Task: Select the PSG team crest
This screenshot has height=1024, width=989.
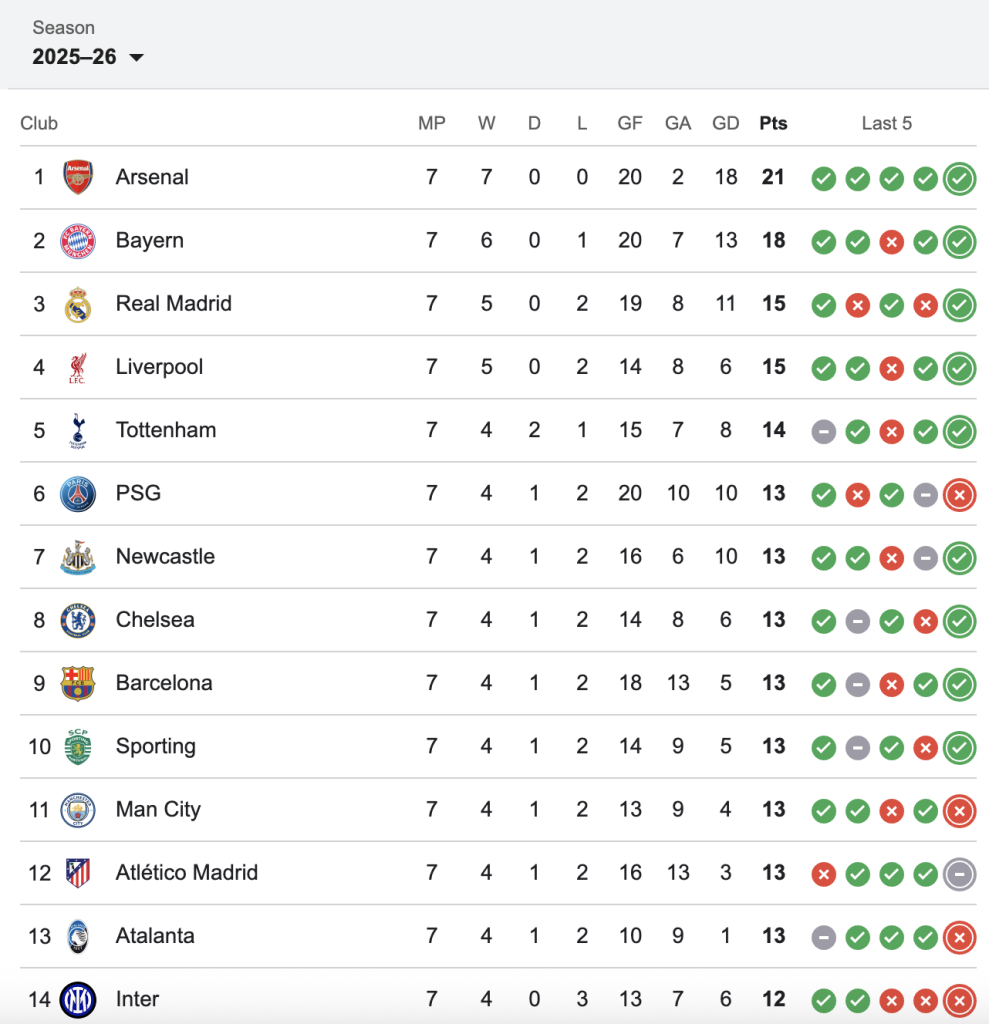Action: (x=78, y=494)
